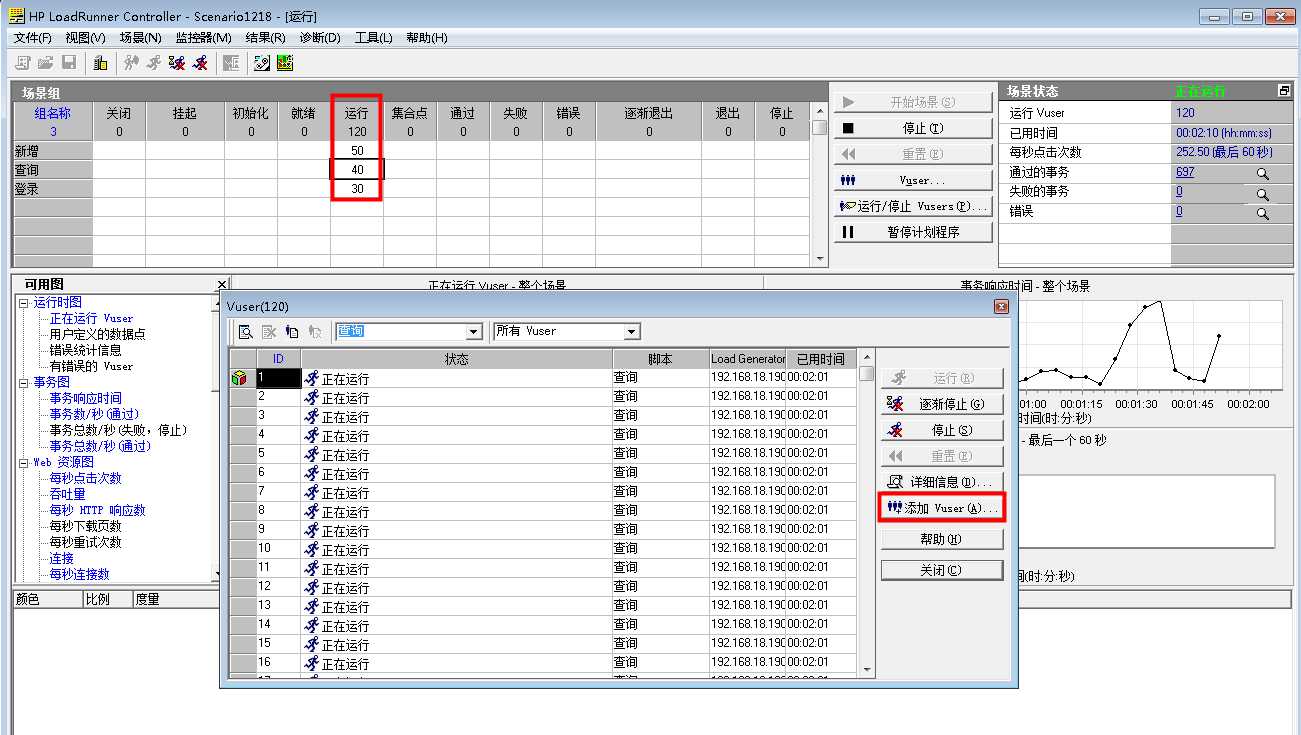The height and width of the screenshot is (735, 1301).
Task: Open the 帮助(H) menu in menu bar
Action: coord(427,38)
